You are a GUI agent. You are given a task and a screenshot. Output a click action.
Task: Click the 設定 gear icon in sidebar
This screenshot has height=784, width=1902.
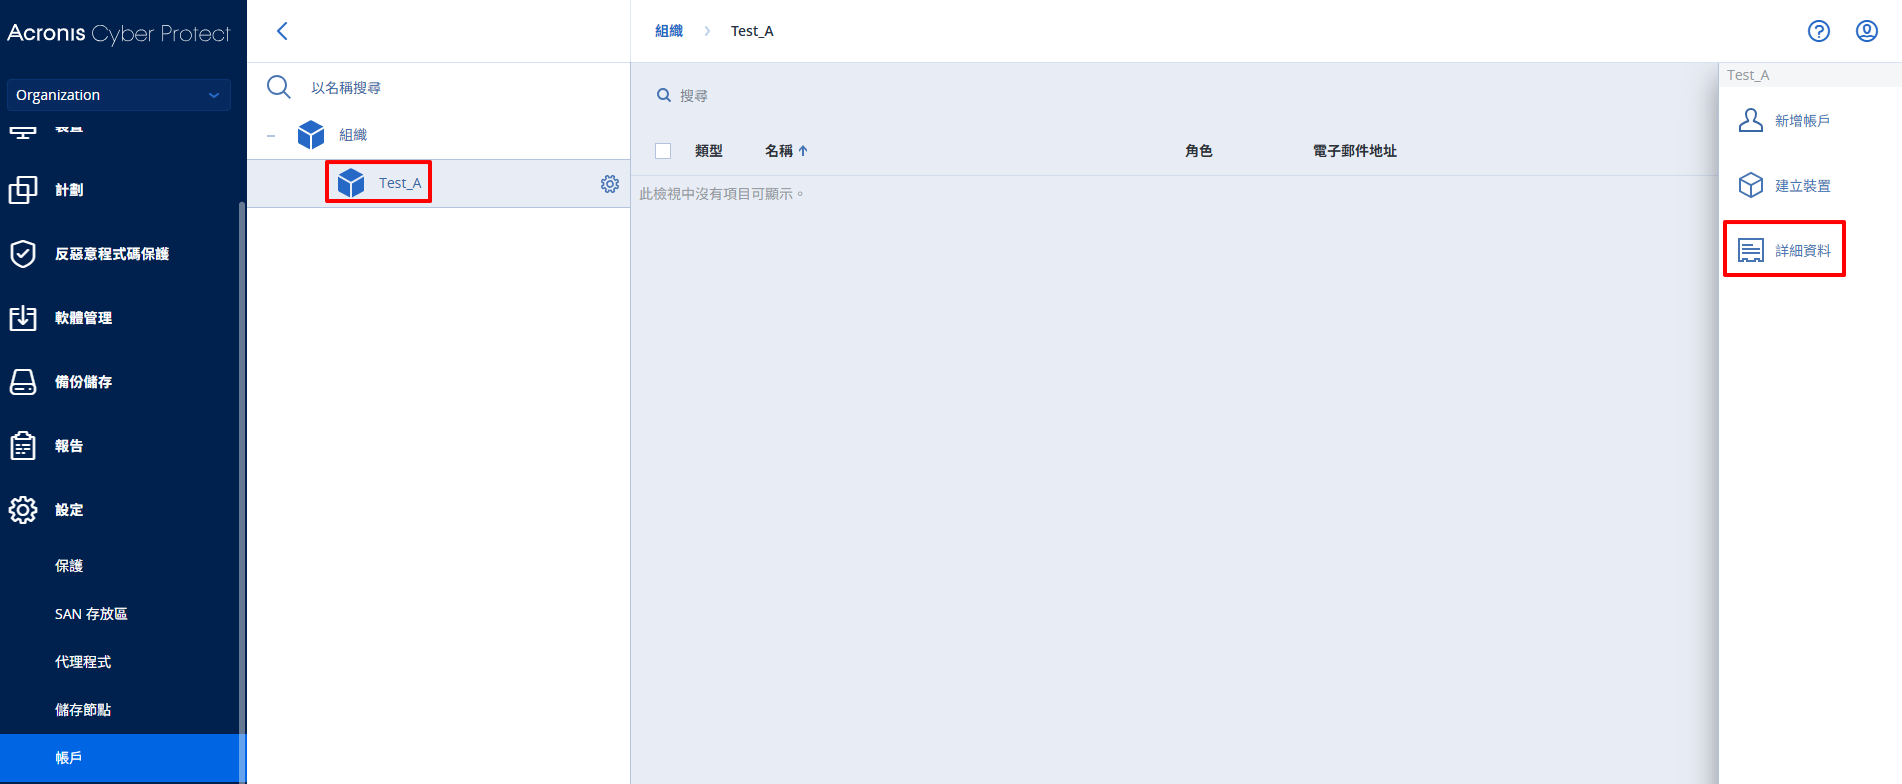click(x=23, y=510)
